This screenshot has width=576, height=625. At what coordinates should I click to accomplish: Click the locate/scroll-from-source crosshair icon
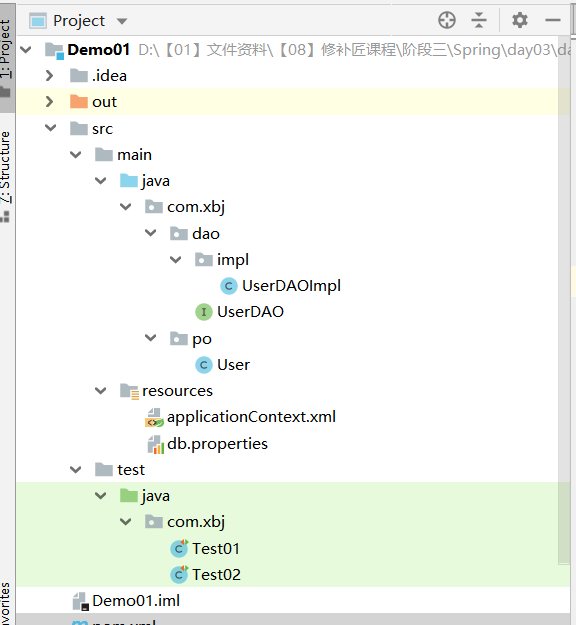click(x=447, y=20)
